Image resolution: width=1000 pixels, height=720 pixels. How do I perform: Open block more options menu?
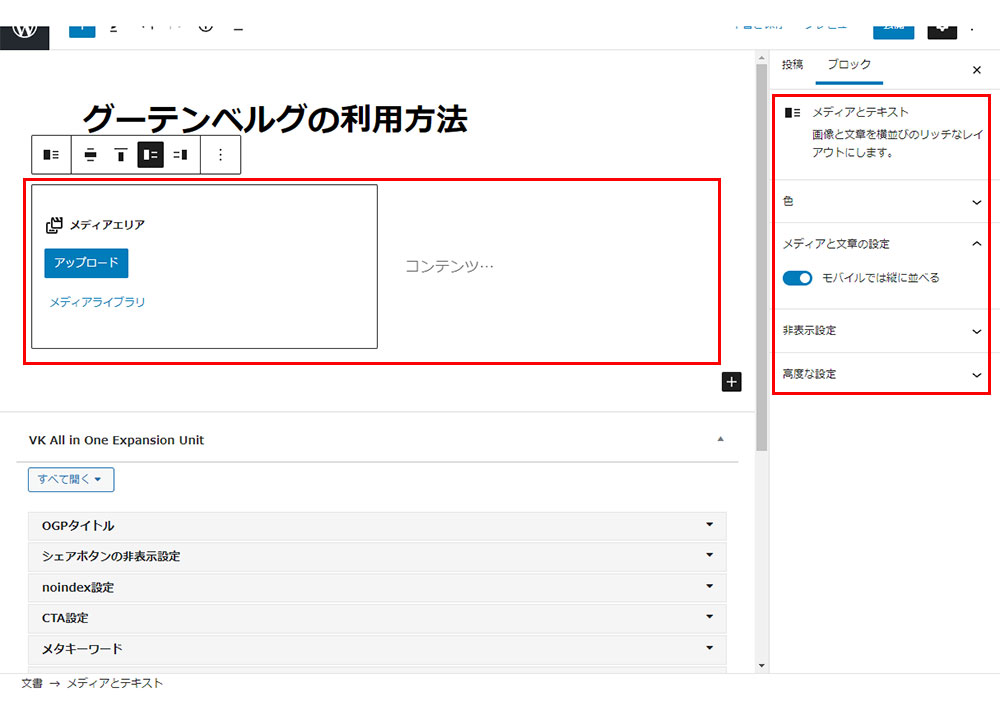(x=221, y=155)
